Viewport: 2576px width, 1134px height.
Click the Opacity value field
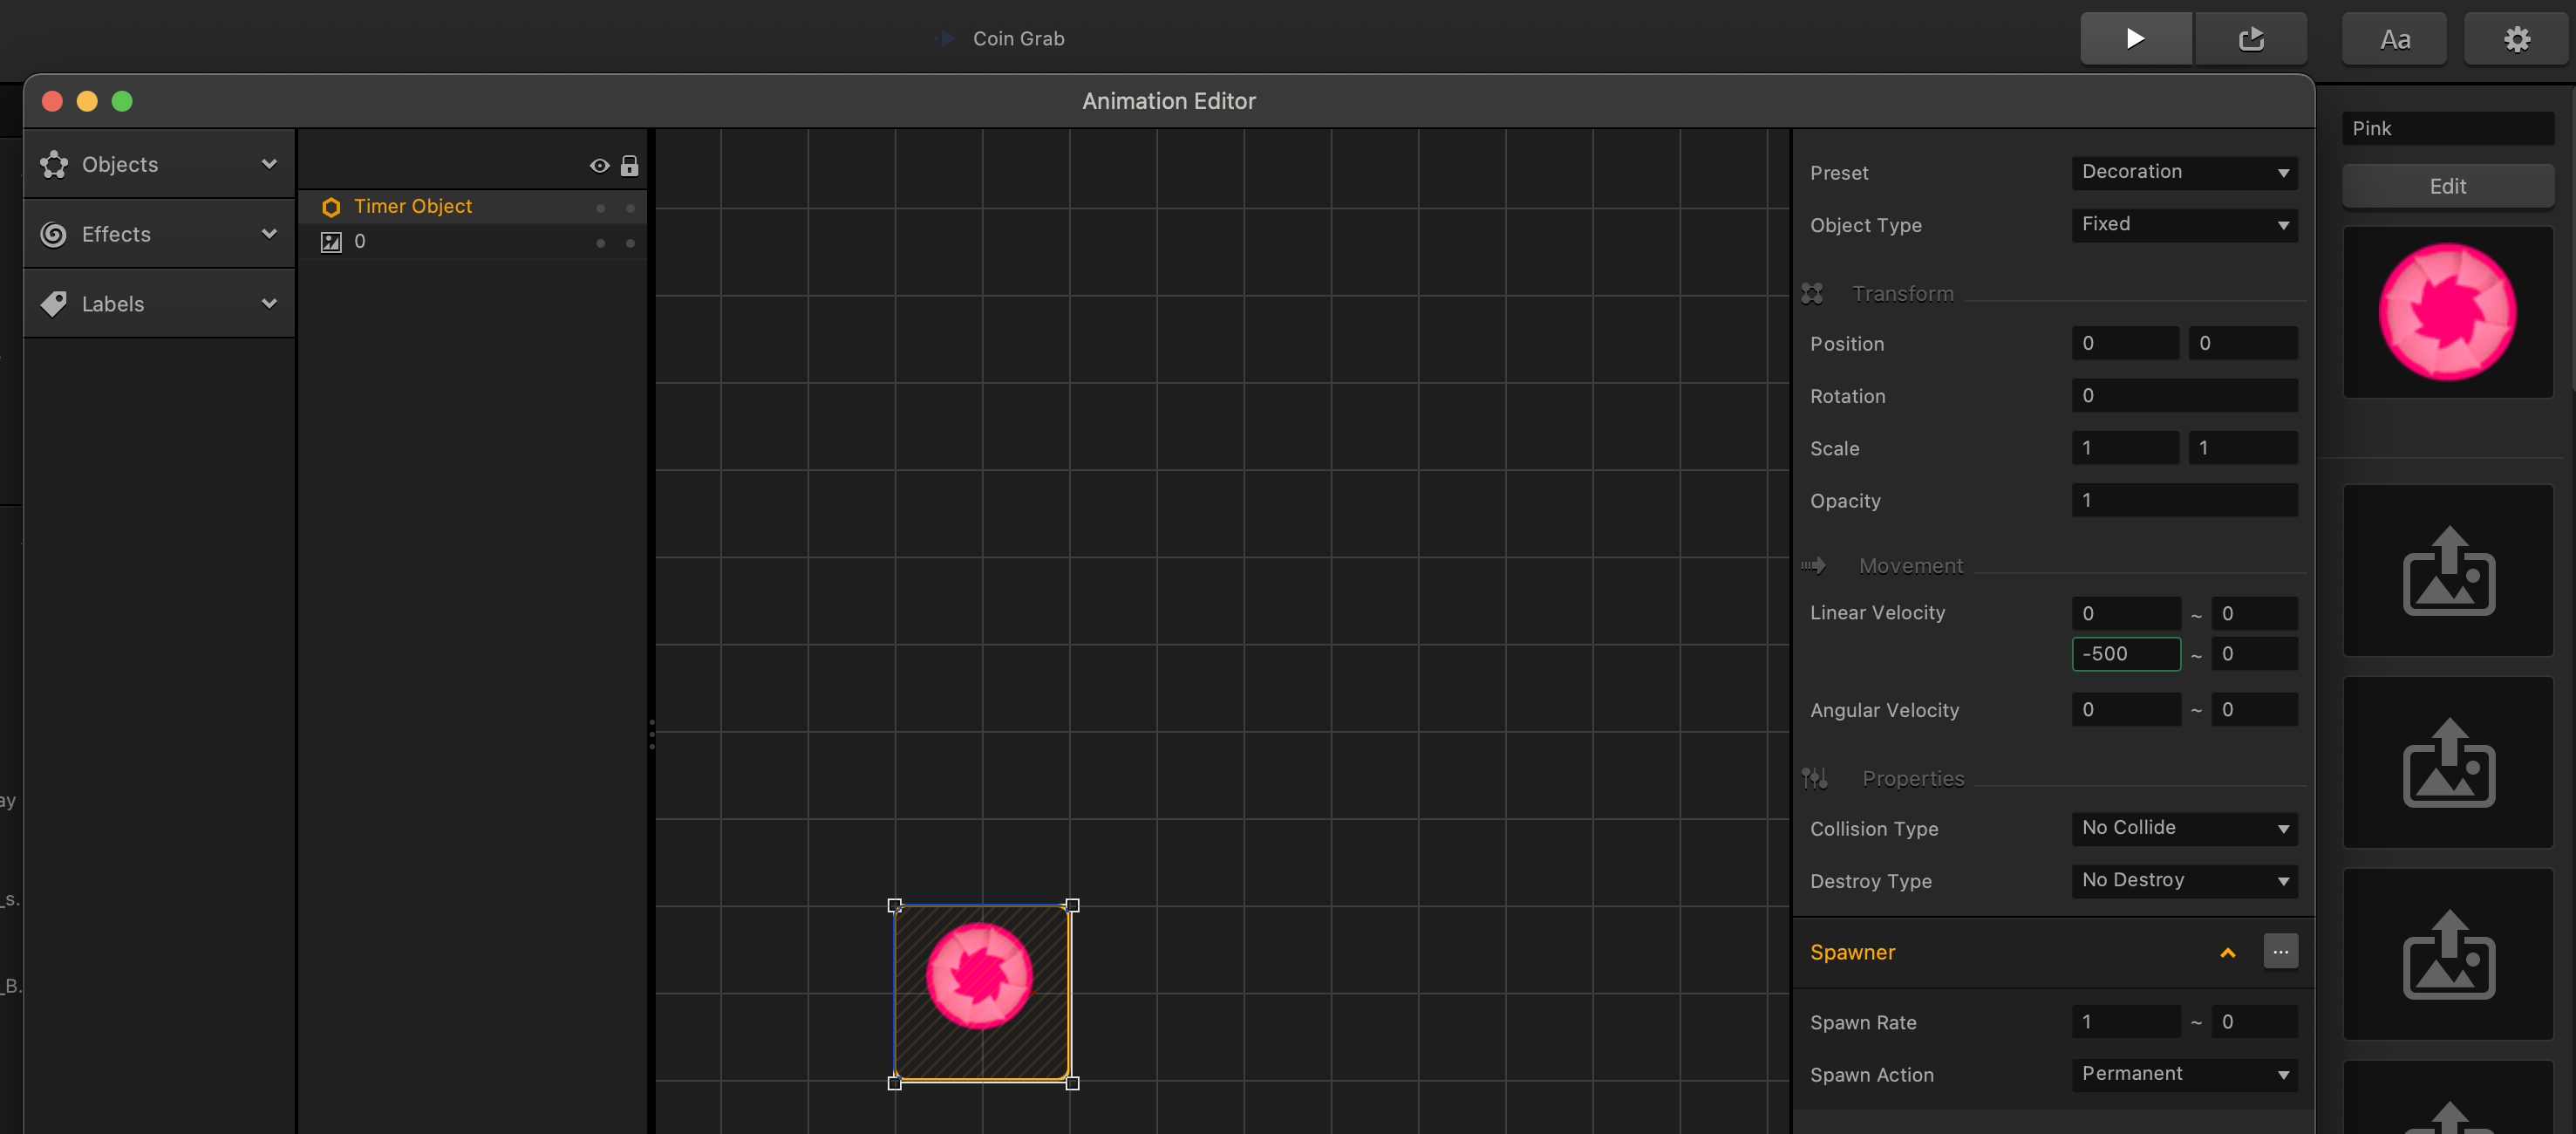click(2184, 500)
